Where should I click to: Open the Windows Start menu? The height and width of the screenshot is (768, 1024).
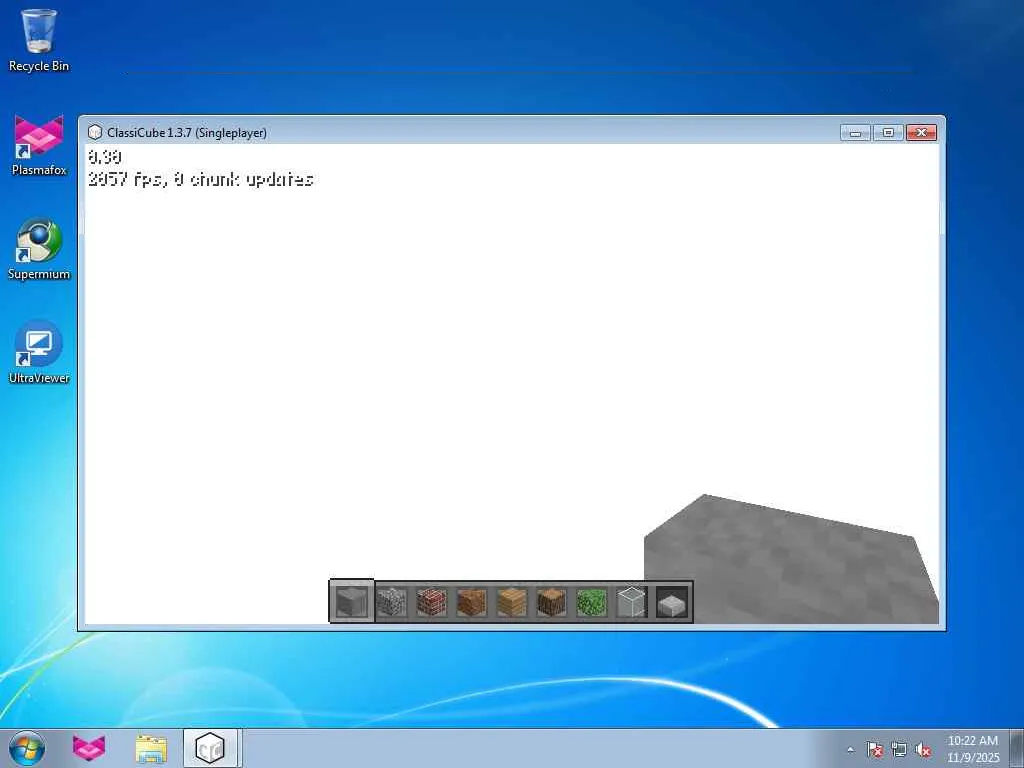coord(27,748)
